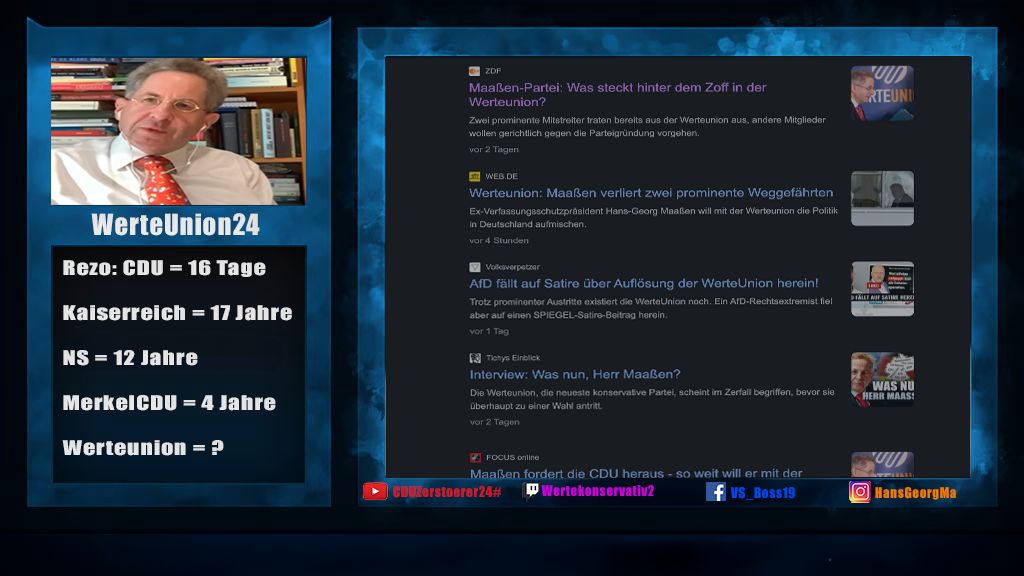
Task: Open thumbnail of the ZDF Werteunion article
Action: (x=882, y=93)
